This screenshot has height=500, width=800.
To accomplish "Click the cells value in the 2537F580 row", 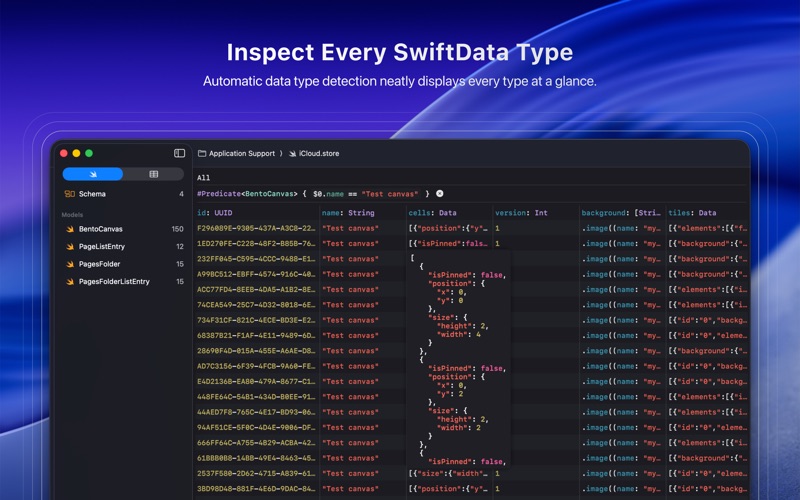I will pyautogui.click(x=448, y=473).
